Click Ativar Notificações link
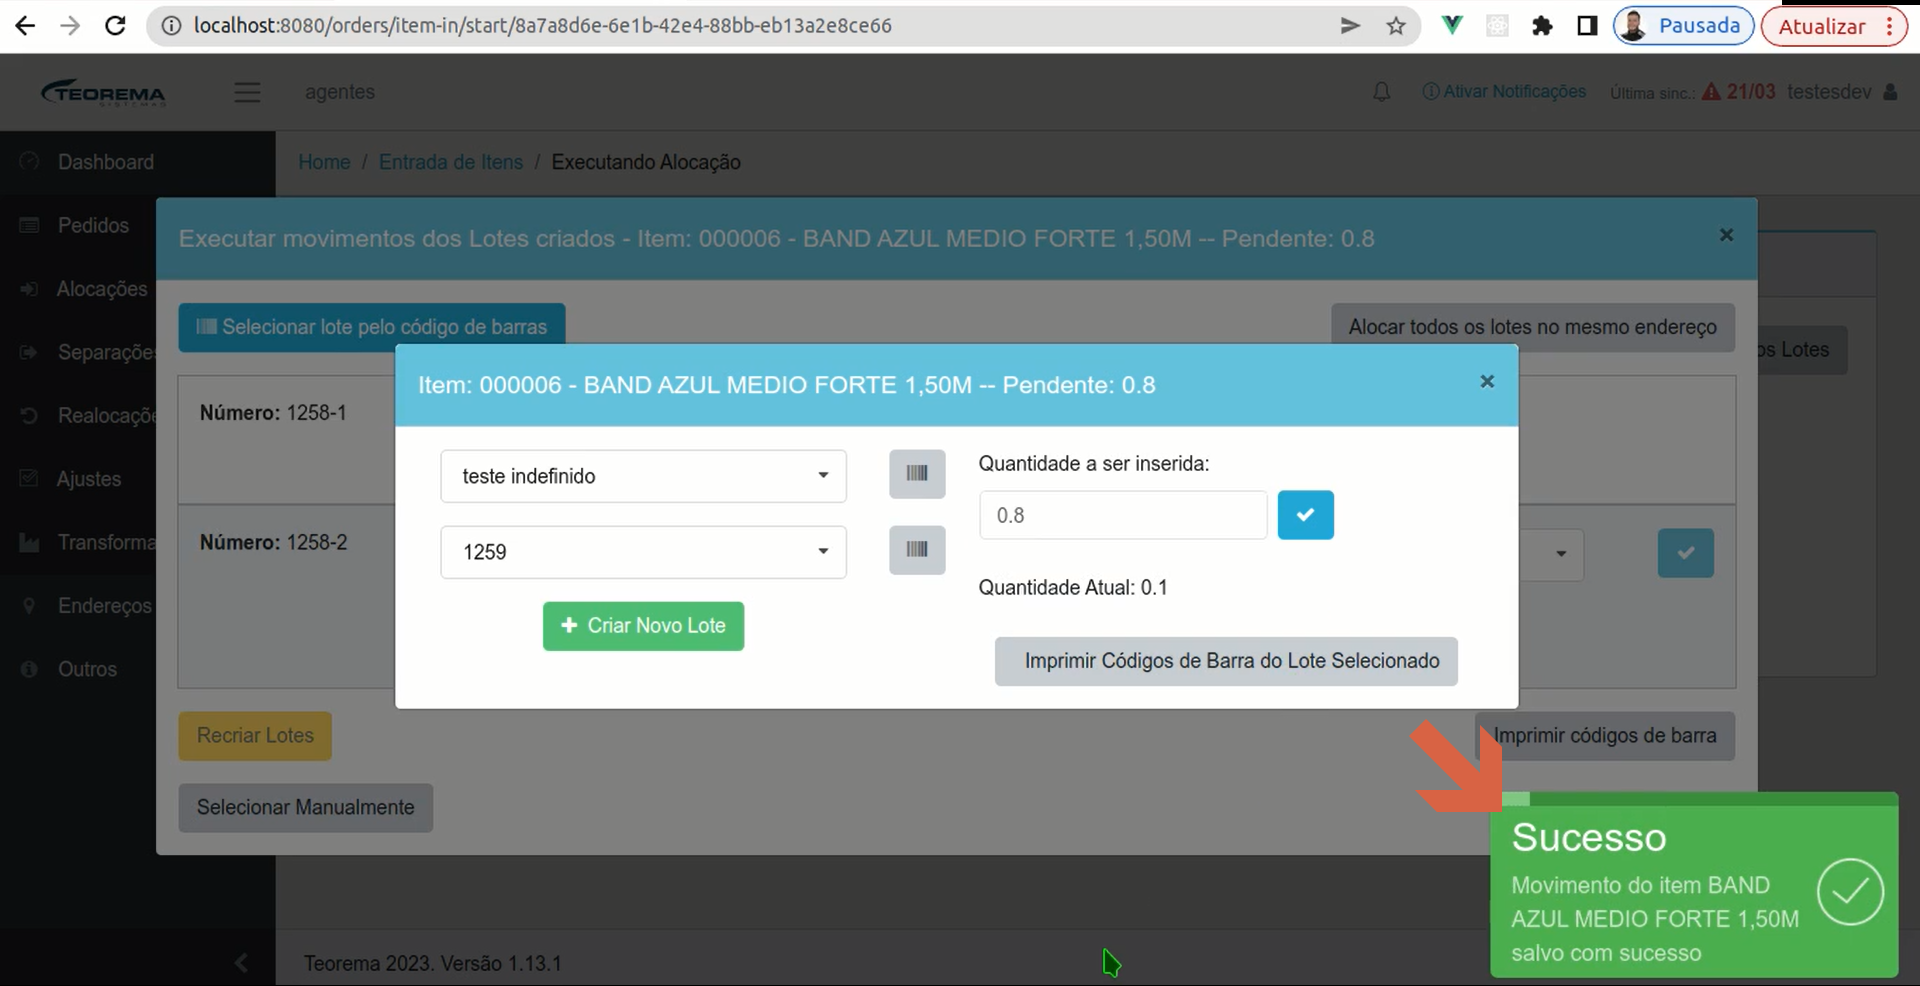 pyautogui.click(x=1504, y=92)
